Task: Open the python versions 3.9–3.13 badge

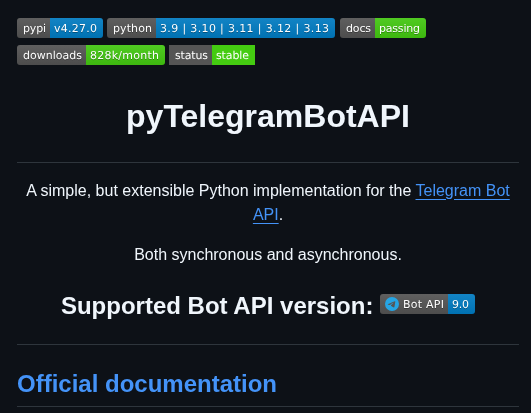Action: 221,28
